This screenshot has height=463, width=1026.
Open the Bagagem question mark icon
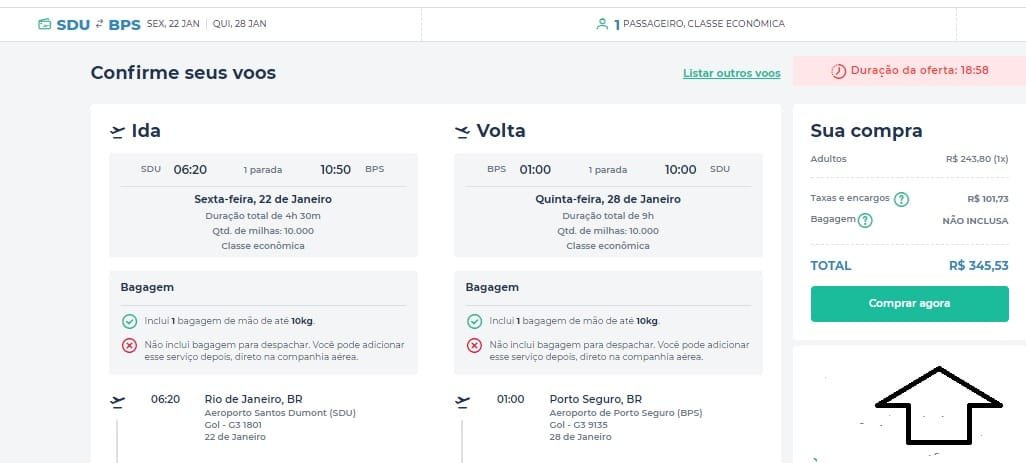(x=865, y=221)
